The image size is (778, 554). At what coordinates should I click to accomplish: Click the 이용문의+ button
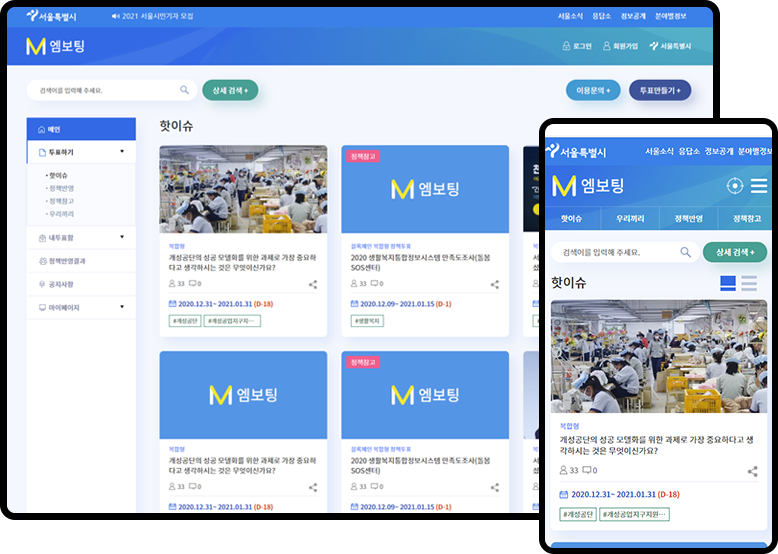(593, 90)
